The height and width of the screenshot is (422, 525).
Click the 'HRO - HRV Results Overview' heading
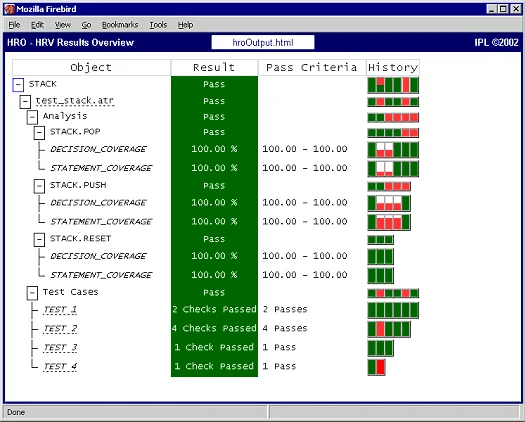coord(70,43)
